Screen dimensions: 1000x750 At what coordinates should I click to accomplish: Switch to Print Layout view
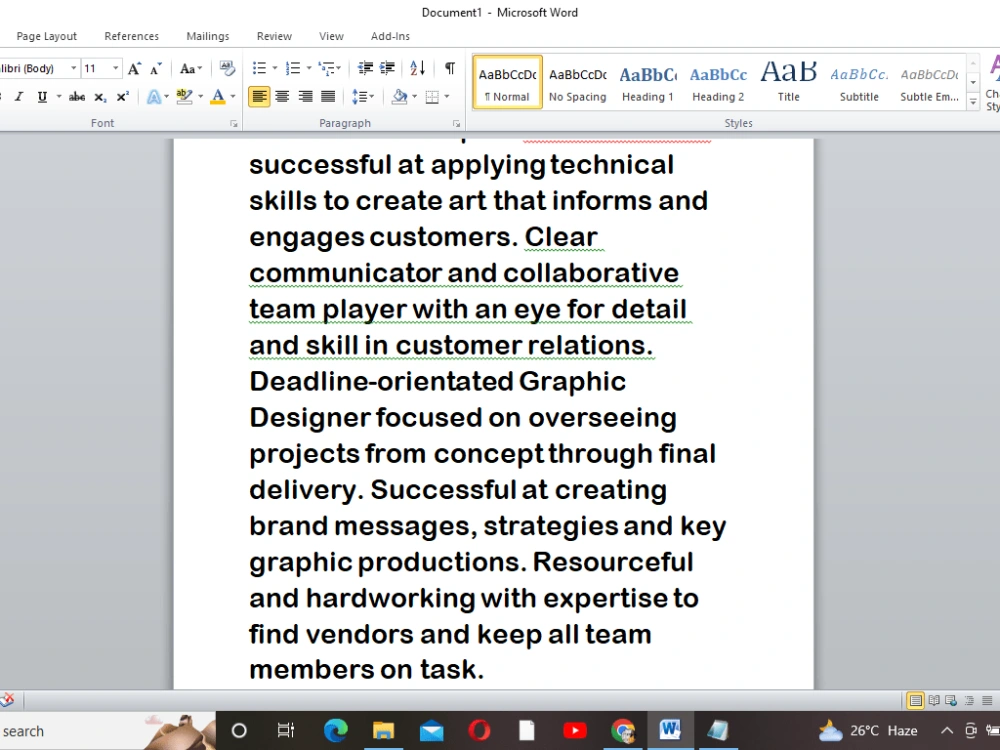pyautogui.click(x=915, y=700)
